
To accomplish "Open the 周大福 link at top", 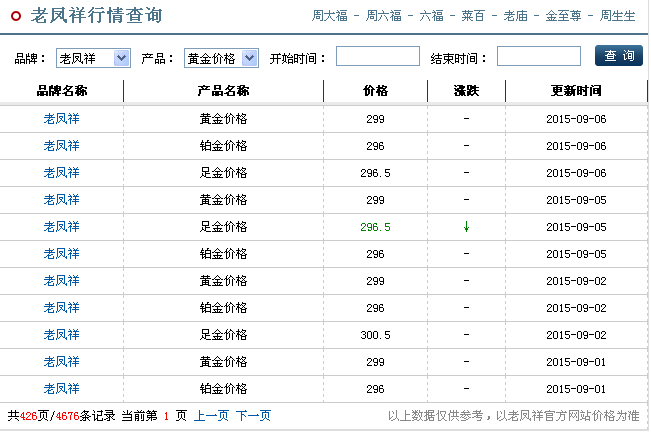I will coord(330,16).
